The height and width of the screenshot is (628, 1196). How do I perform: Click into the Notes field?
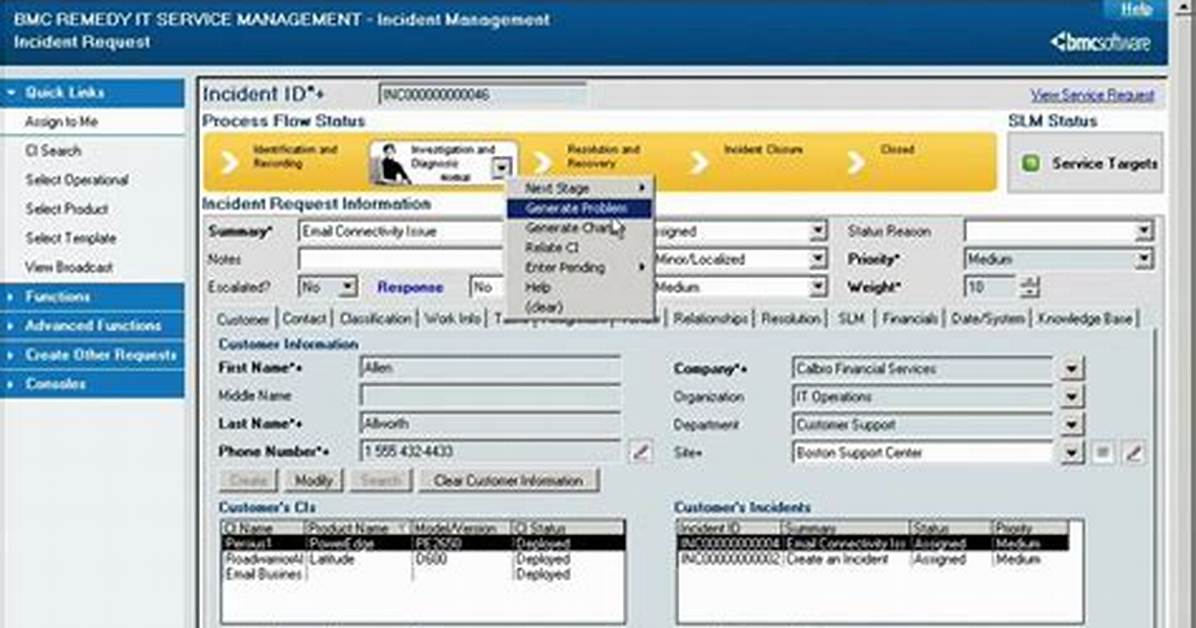pos(400,259)
